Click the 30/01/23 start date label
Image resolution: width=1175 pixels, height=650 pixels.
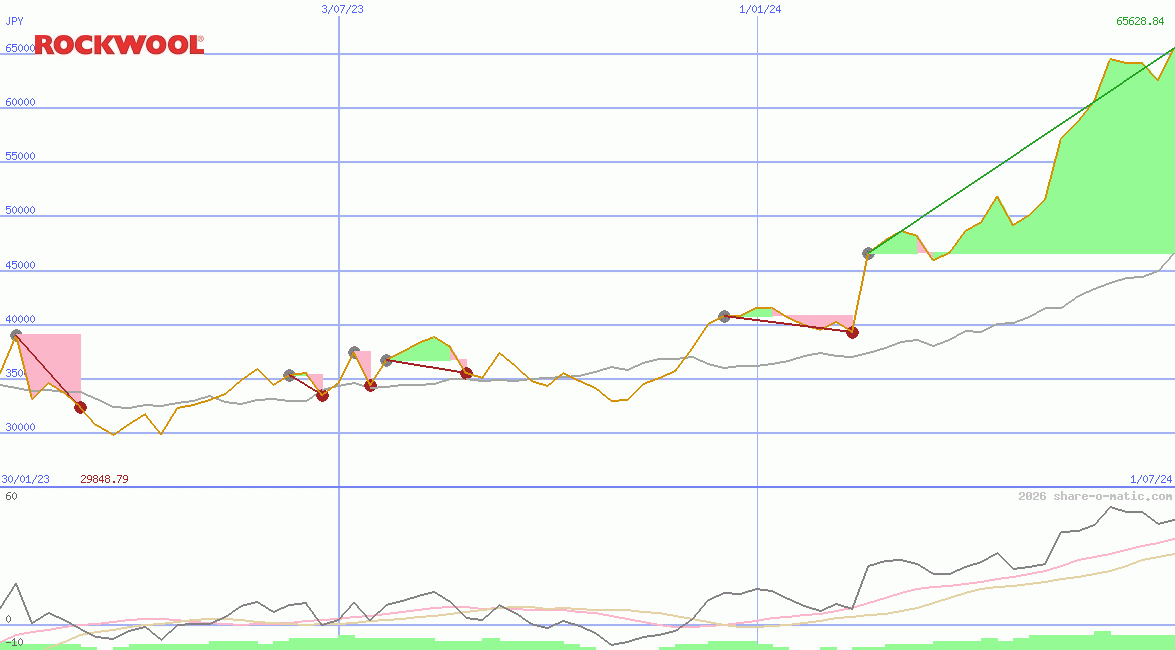tap(25, 479)
